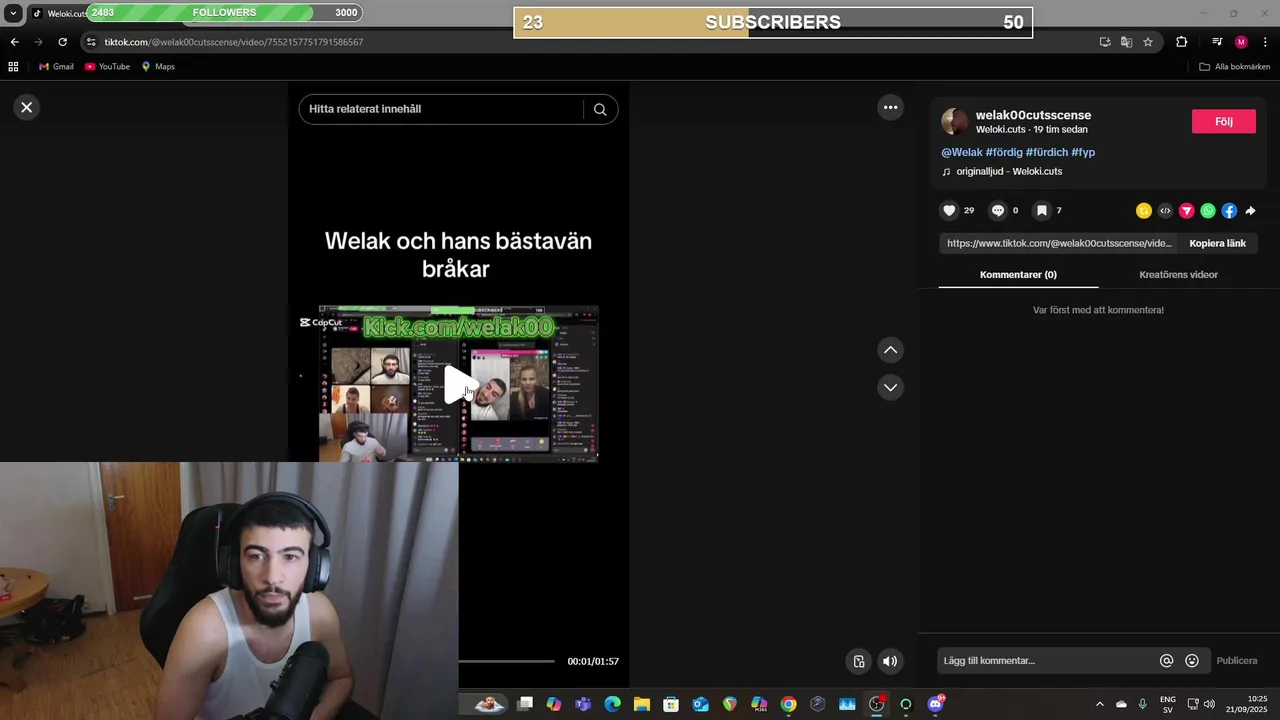The height and width of the screenshot is (720, 1280).
Task: Click the search magnifier icon
Action: pos(600,109)
